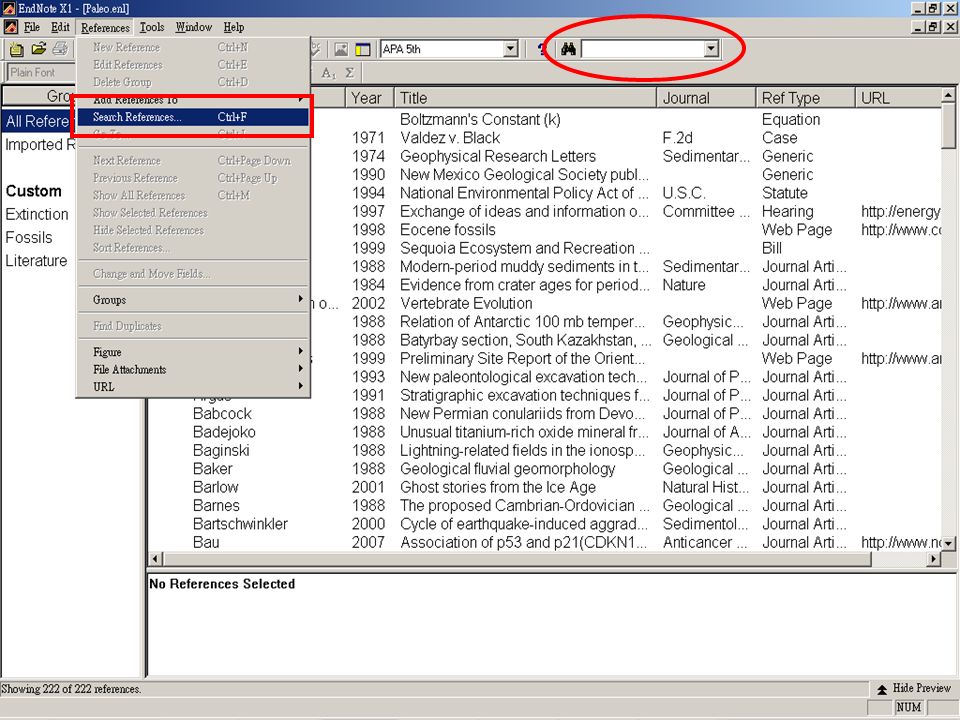Click the Paleo.enl document icon in the menu bar

[x=10, y=28]
